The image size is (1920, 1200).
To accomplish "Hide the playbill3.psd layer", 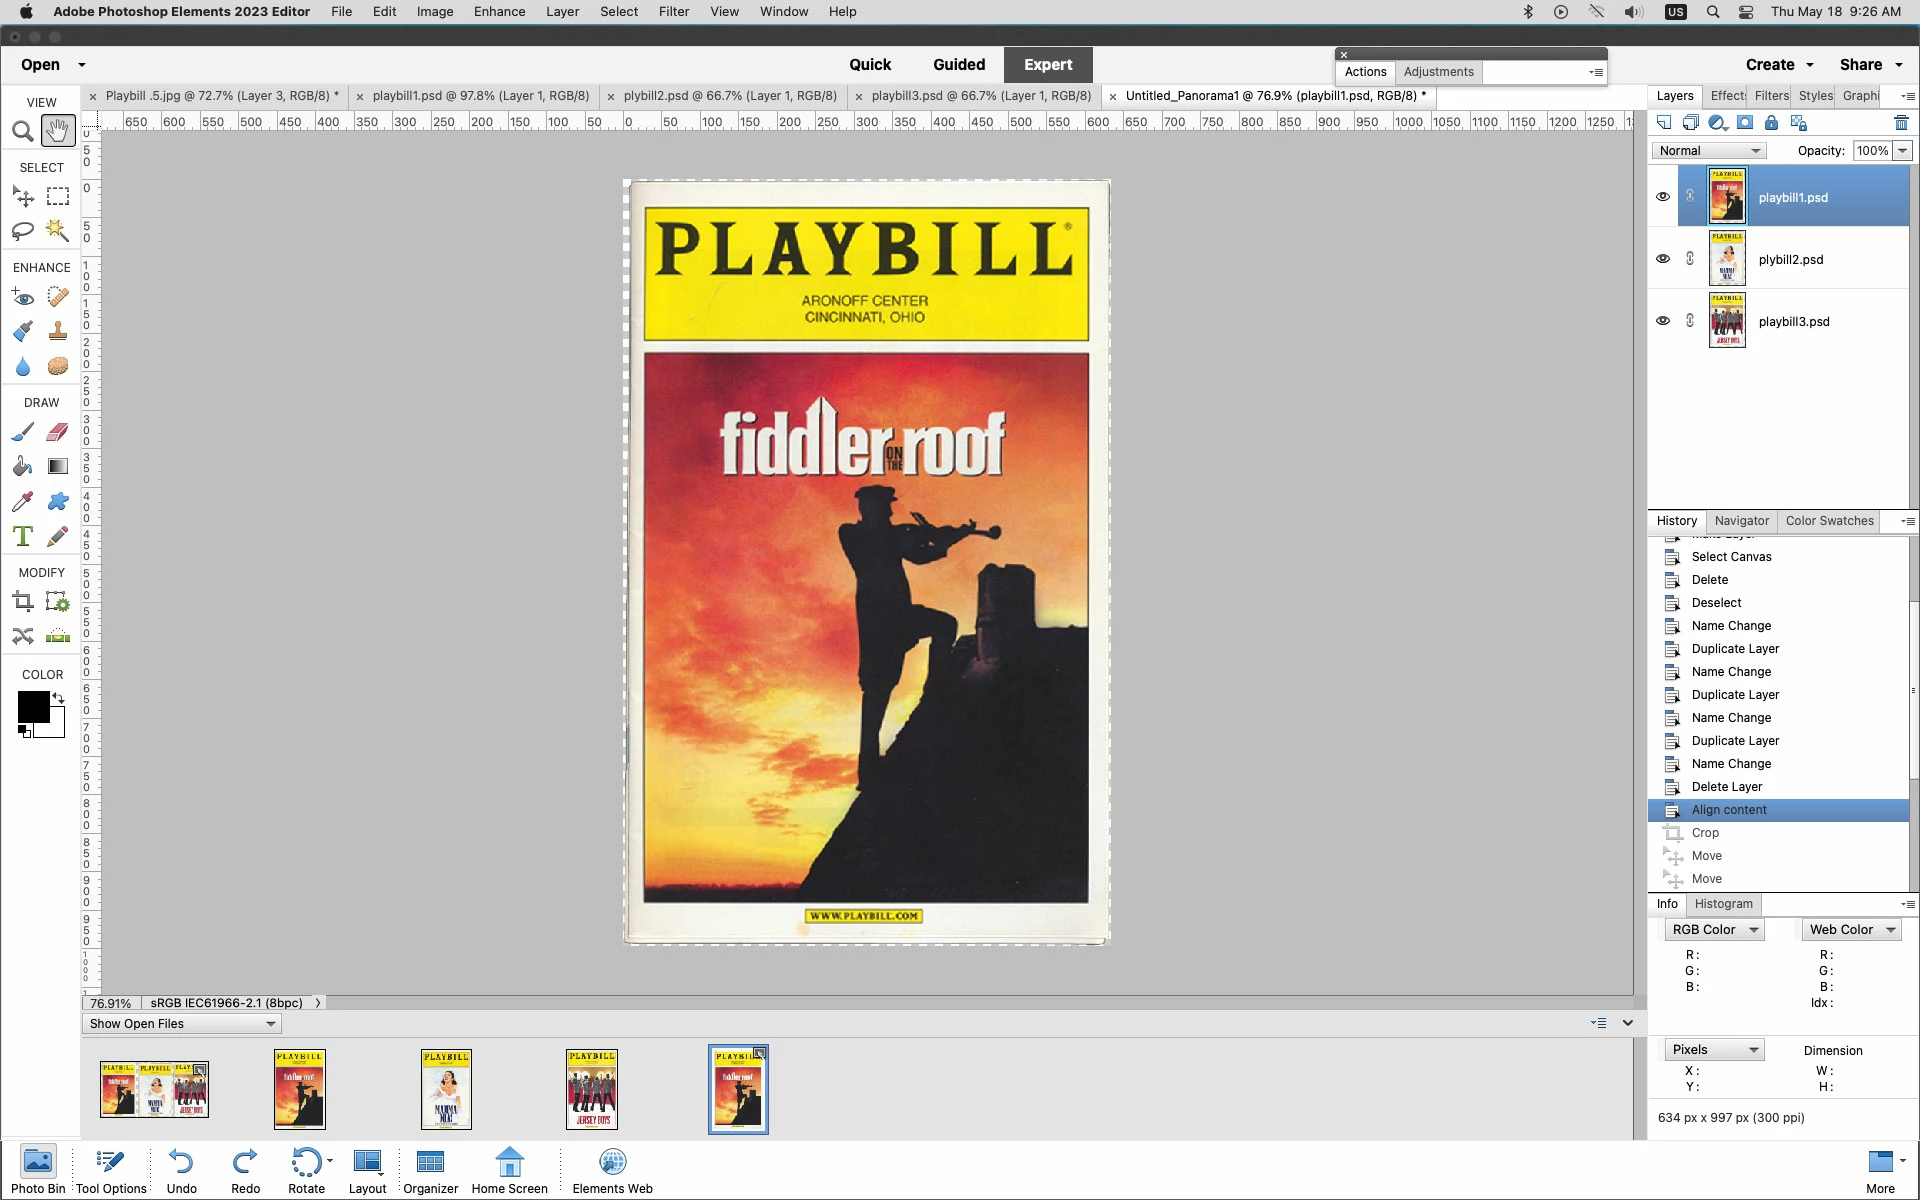I will 1663,321.
